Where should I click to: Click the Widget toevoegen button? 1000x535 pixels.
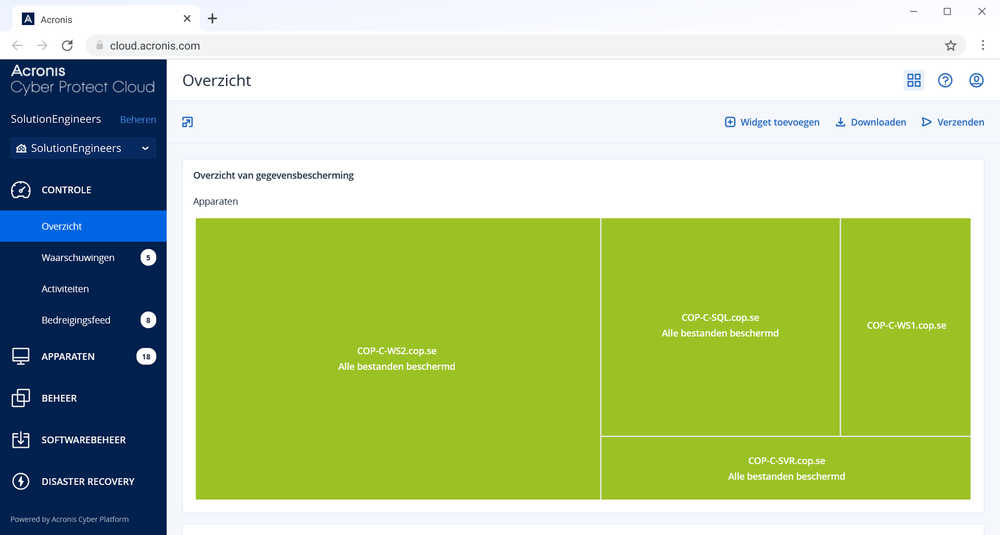pos(772,122)
